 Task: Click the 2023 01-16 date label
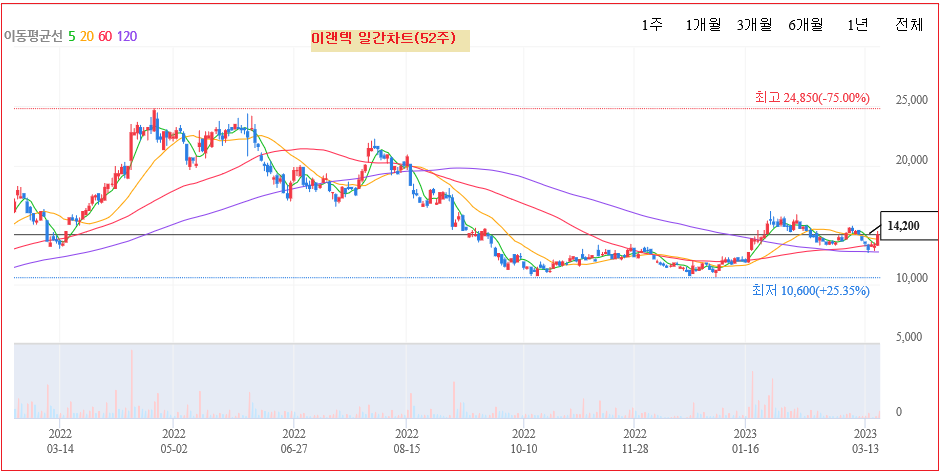(745, 440)
